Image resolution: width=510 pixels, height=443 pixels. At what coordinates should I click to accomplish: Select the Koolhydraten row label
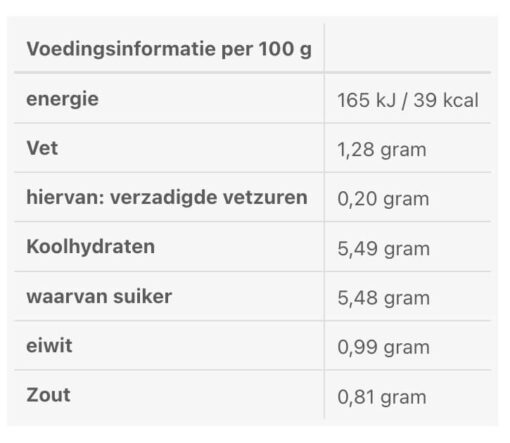click(x=90, y=247)
